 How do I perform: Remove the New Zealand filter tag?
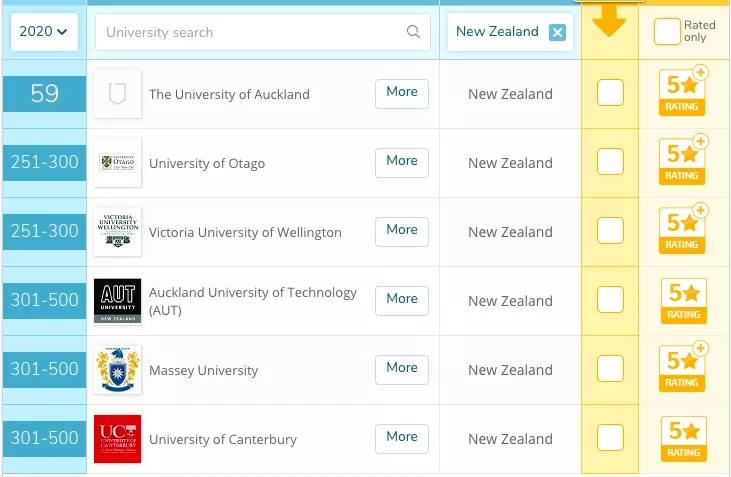(557, 32)
